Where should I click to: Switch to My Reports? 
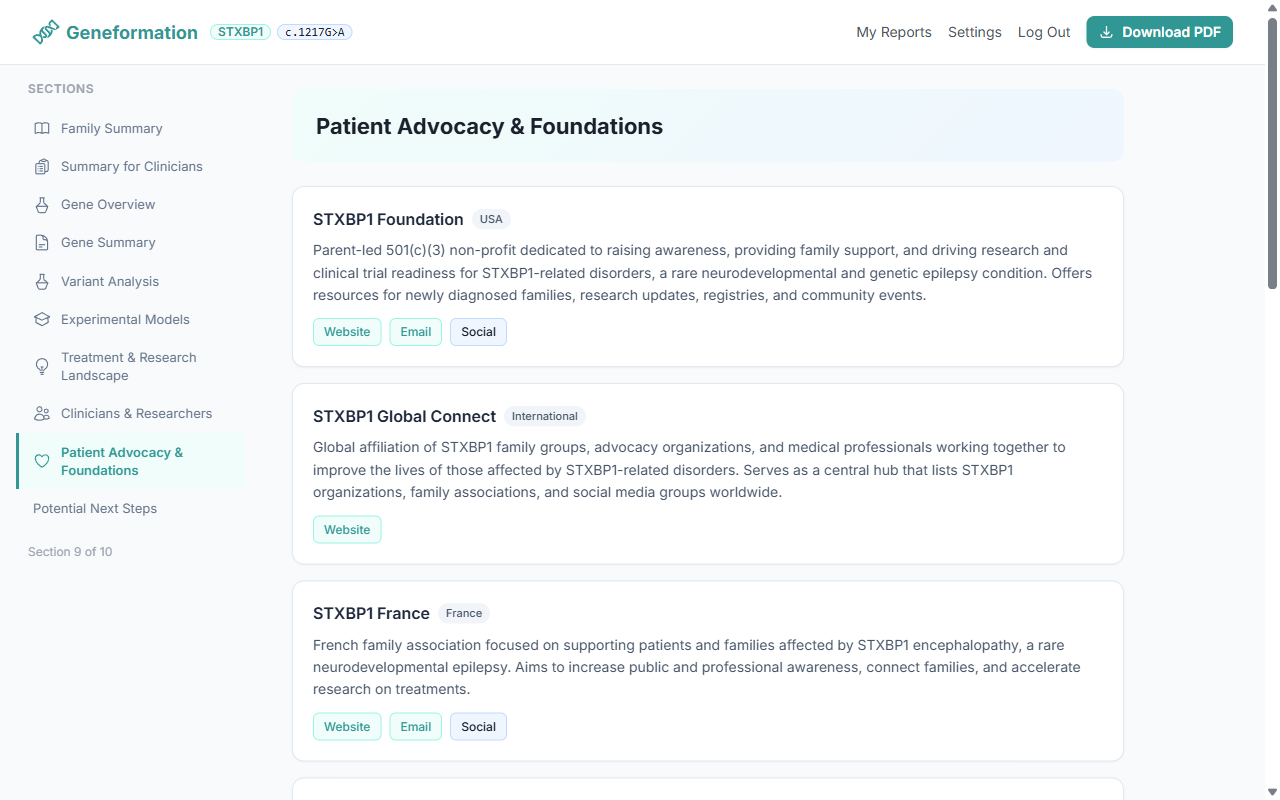pos(893,32)
